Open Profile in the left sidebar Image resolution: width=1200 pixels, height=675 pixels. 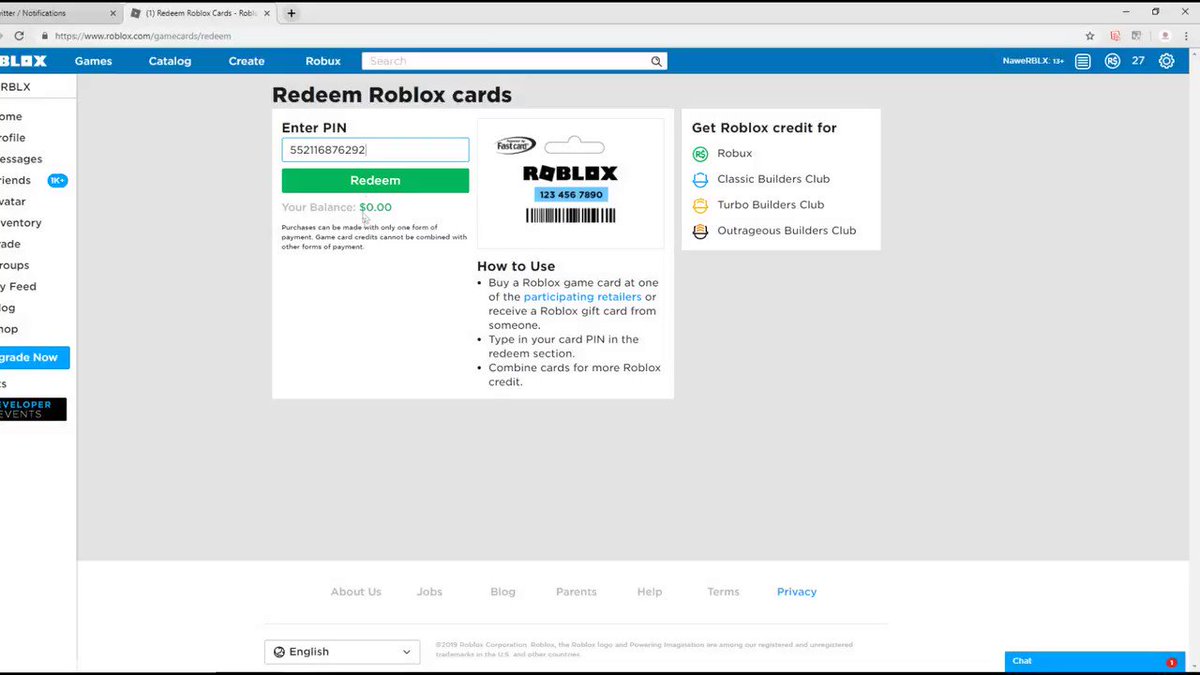coord(13,138)
